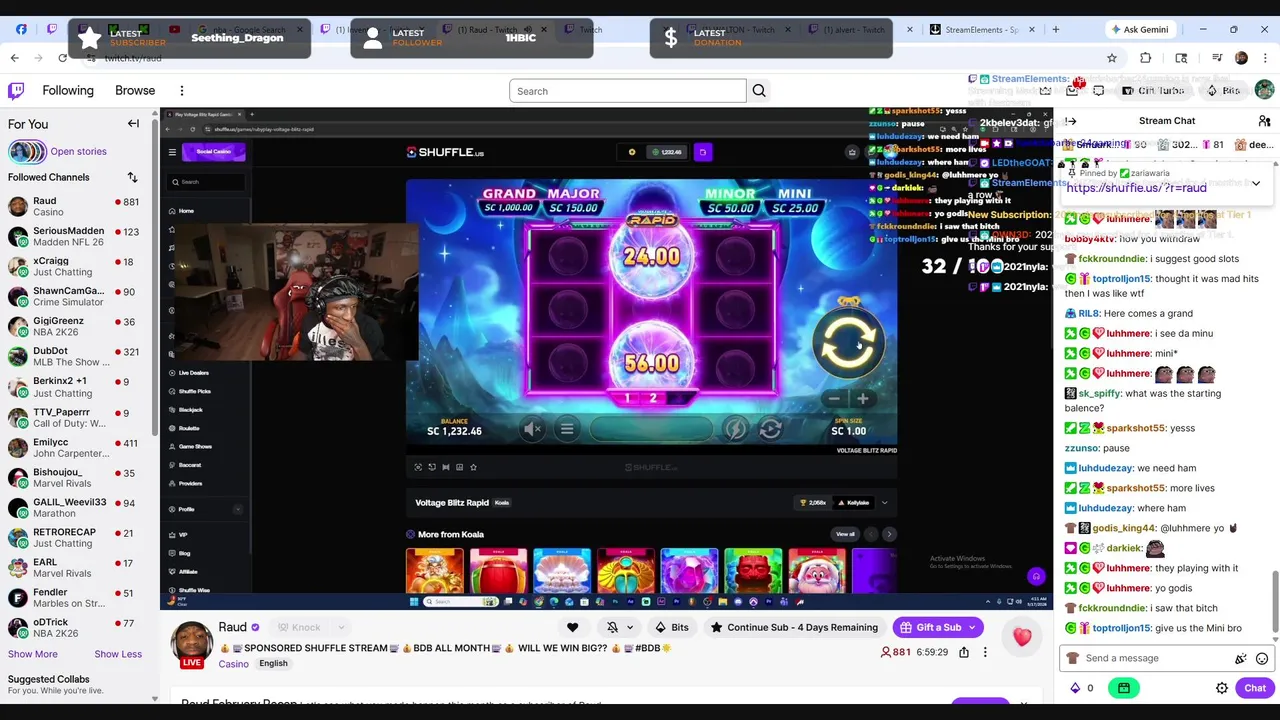Open chat settings gear icon
Viewport: 1280px width, 720px height.
pyautogui.click(x=1222, y=689)
